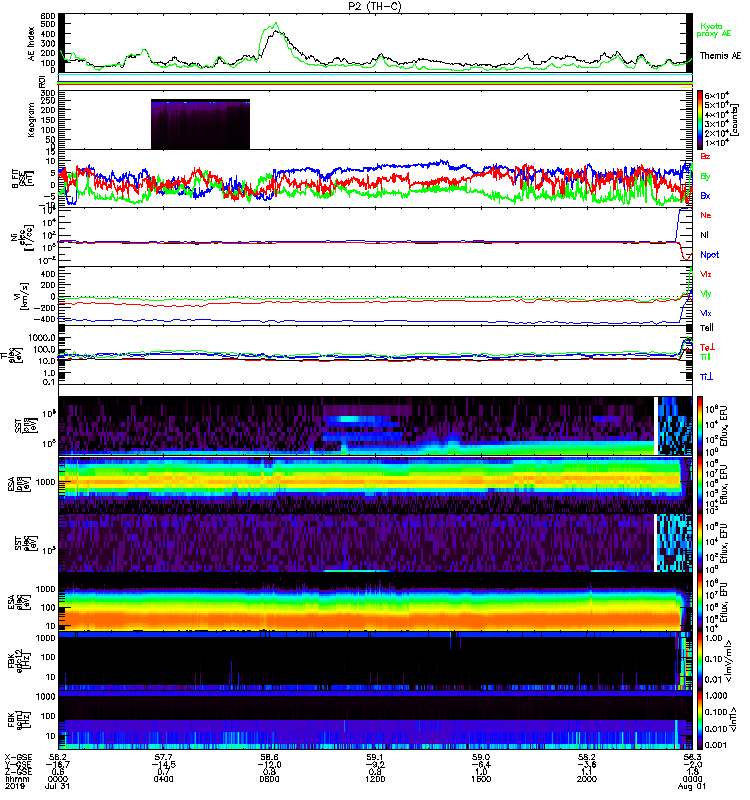
Task: Select the Themis AE legend label
Action: pyautogui.click(x=720, y=56)
